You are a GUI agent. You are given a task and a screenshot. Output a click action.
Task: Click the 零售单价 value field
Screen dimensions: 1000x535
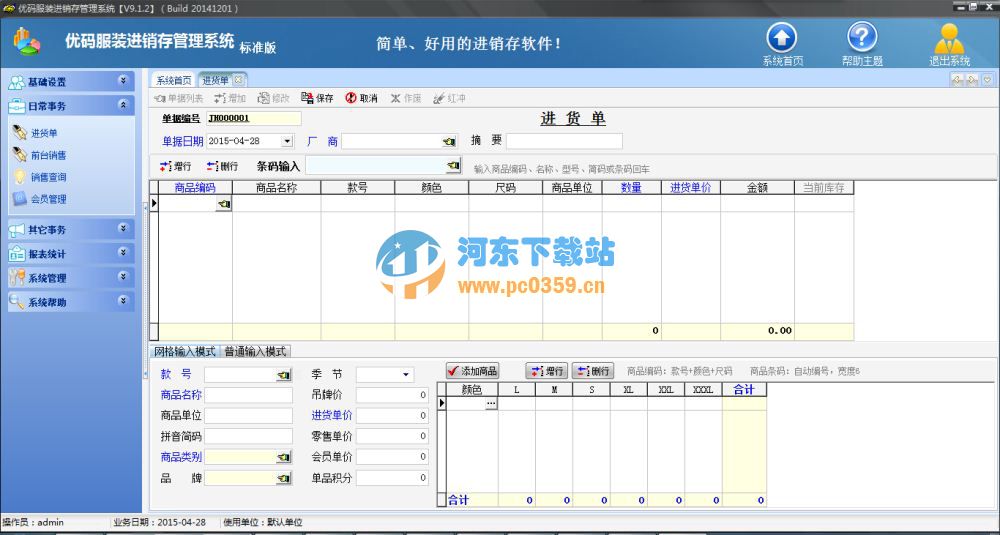392,437
